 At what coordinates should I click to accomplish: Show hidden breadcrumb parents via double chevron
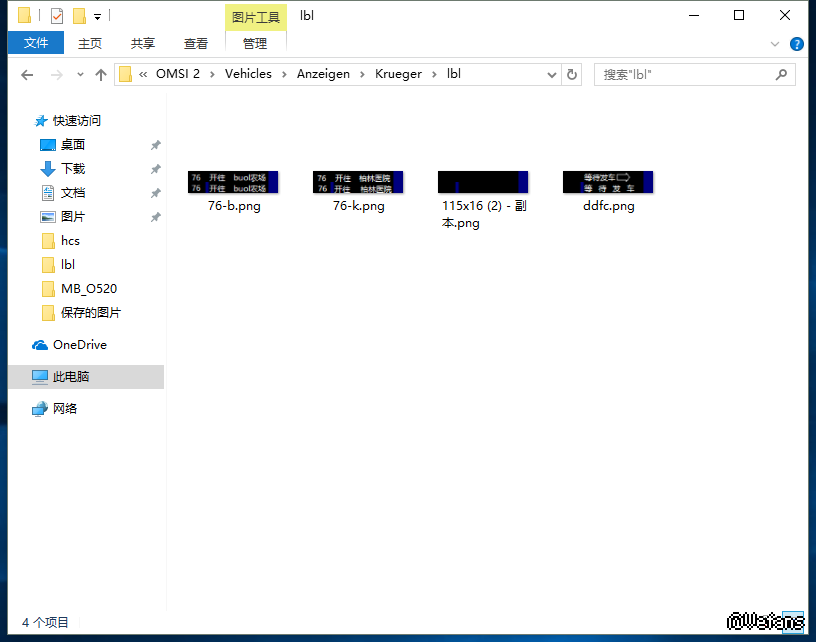click(143, 74)
